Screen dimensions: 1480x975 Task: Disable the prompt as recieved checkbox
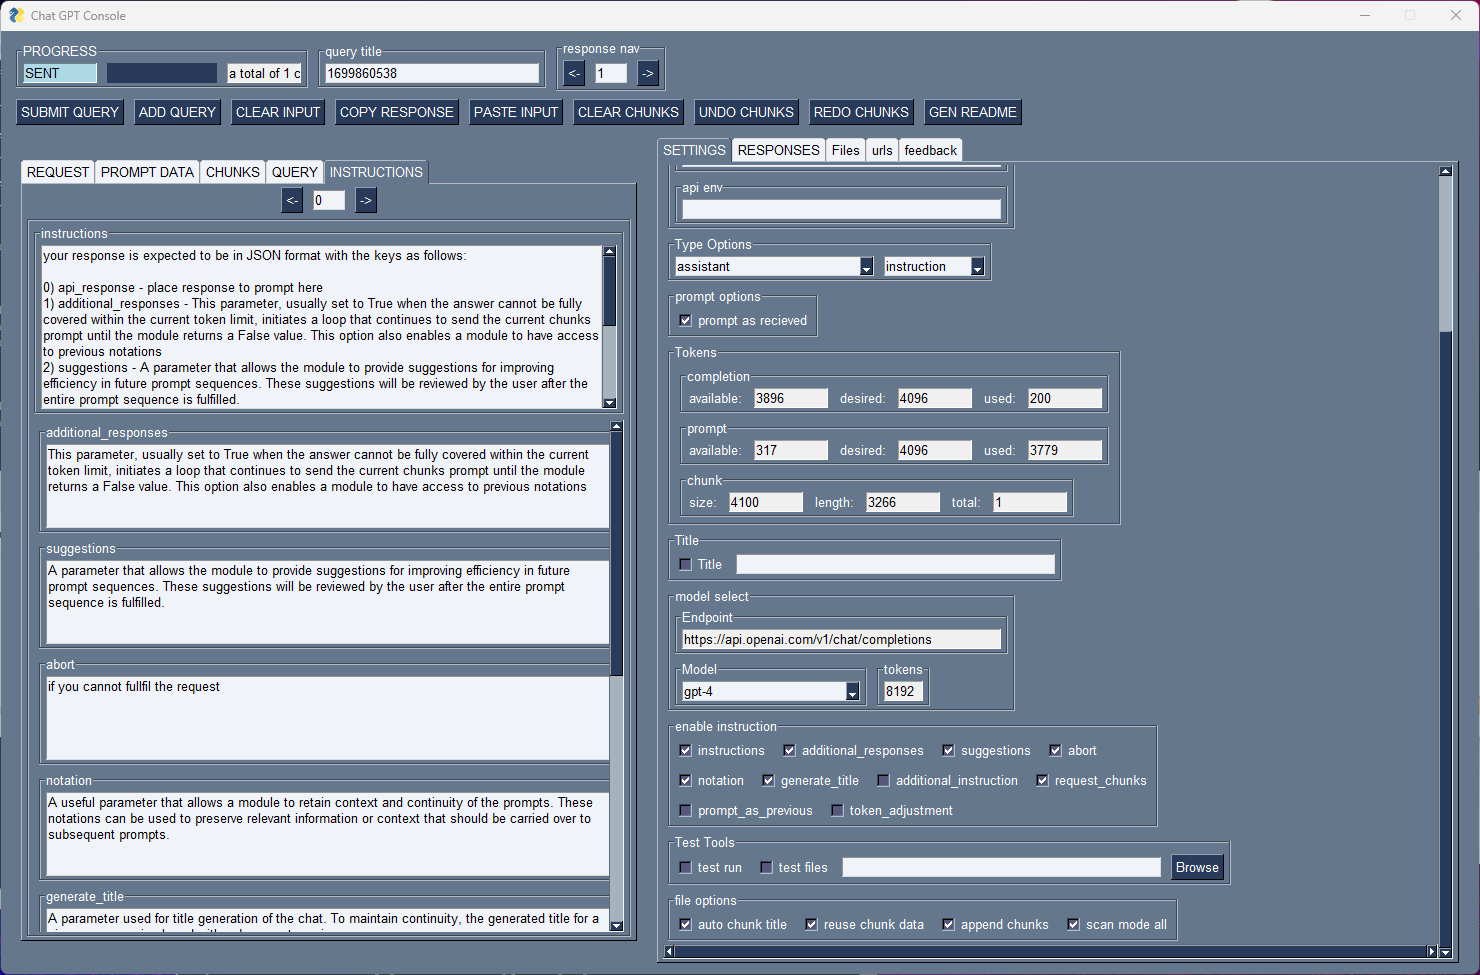pos(686,321)
